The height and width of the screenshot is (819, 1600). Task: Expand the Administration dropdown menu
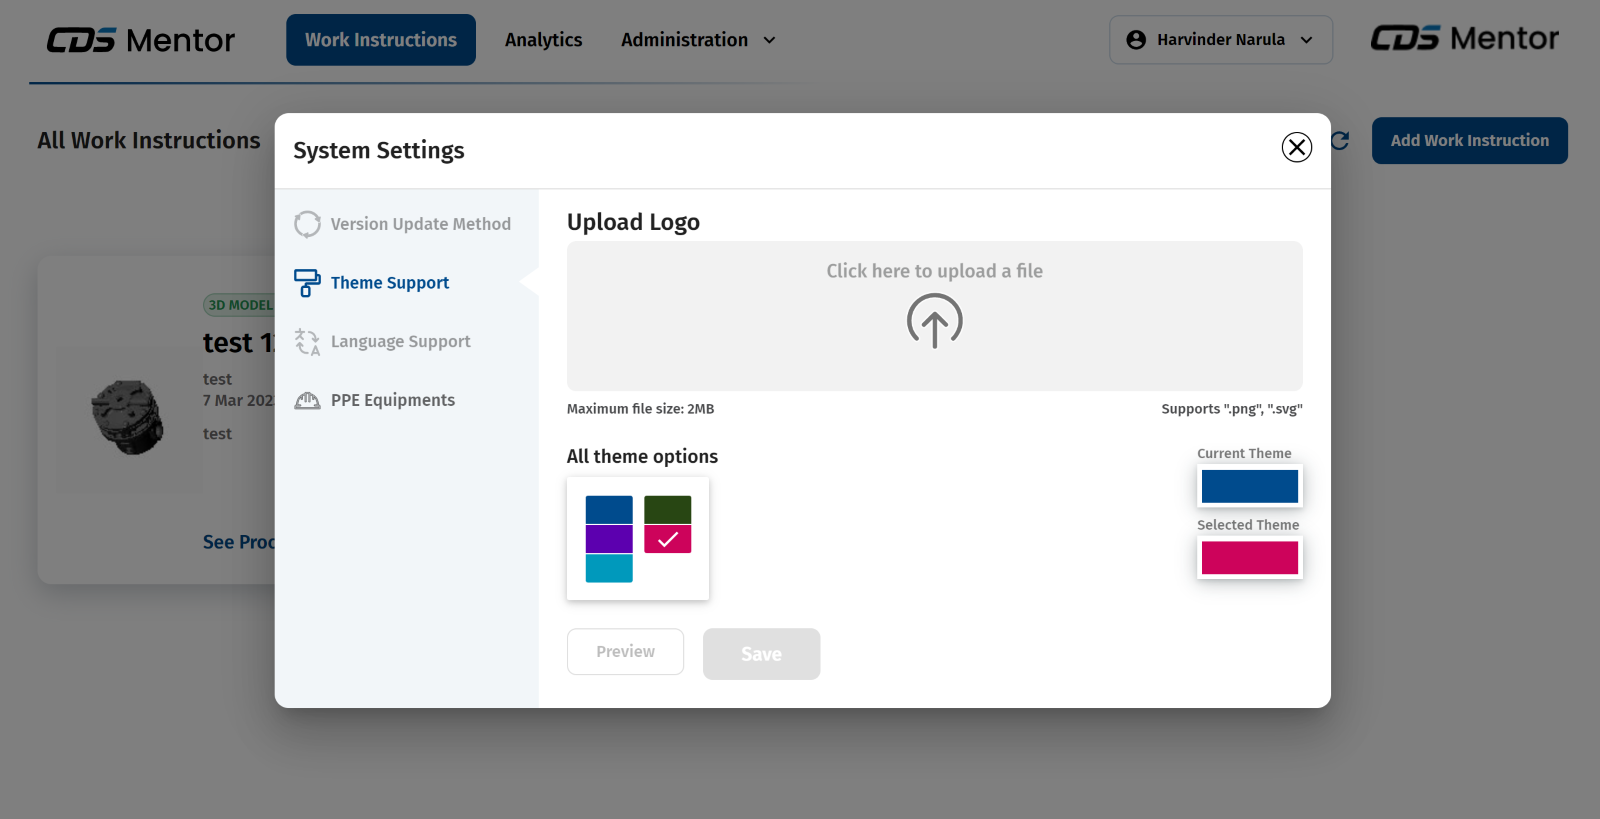click(x=698, y=40)
